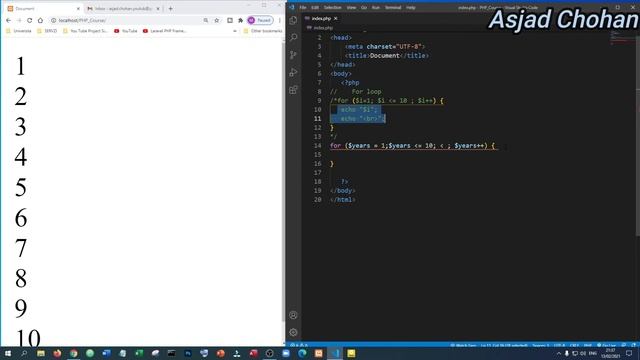This screenshot has height=360, width=640.
Task: Open the SERVD bookmarks folder
Action: (47, 31)
